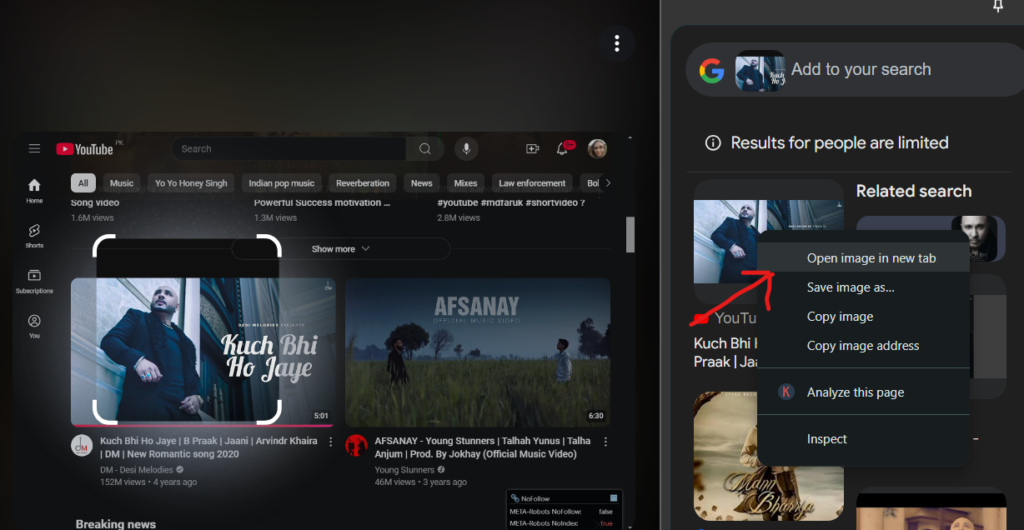
Task: Open Young Stunners channel avatar
Action: click(356, 445)
